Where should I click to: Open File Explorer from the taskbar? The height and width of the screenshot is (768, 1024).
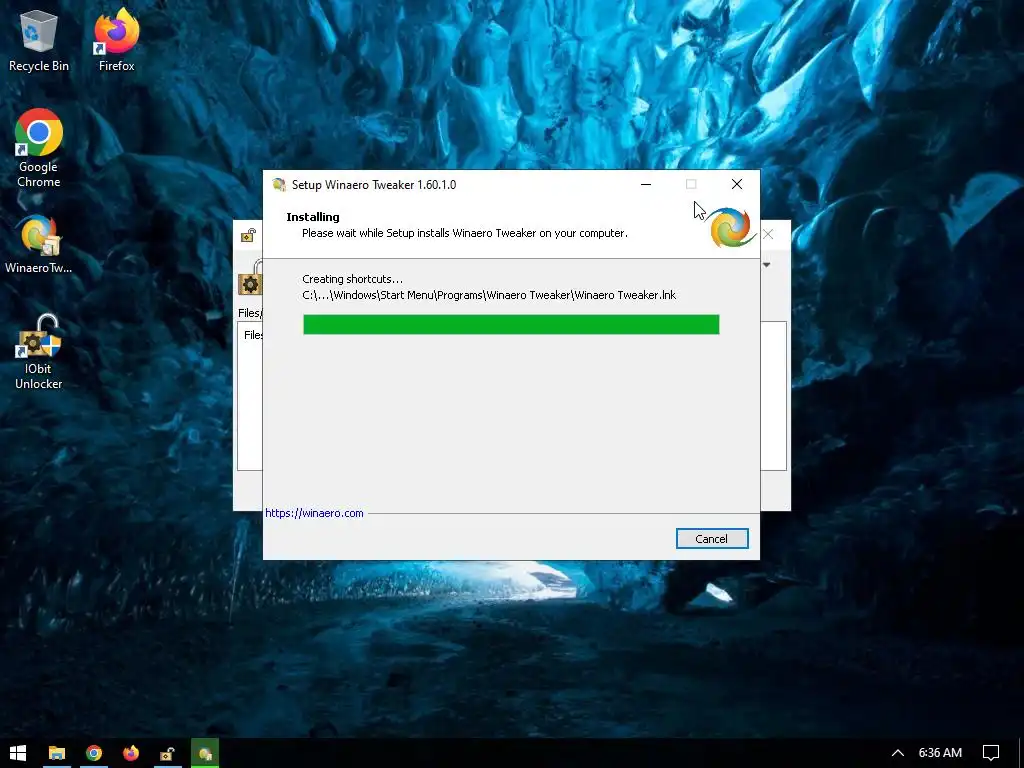57,753
